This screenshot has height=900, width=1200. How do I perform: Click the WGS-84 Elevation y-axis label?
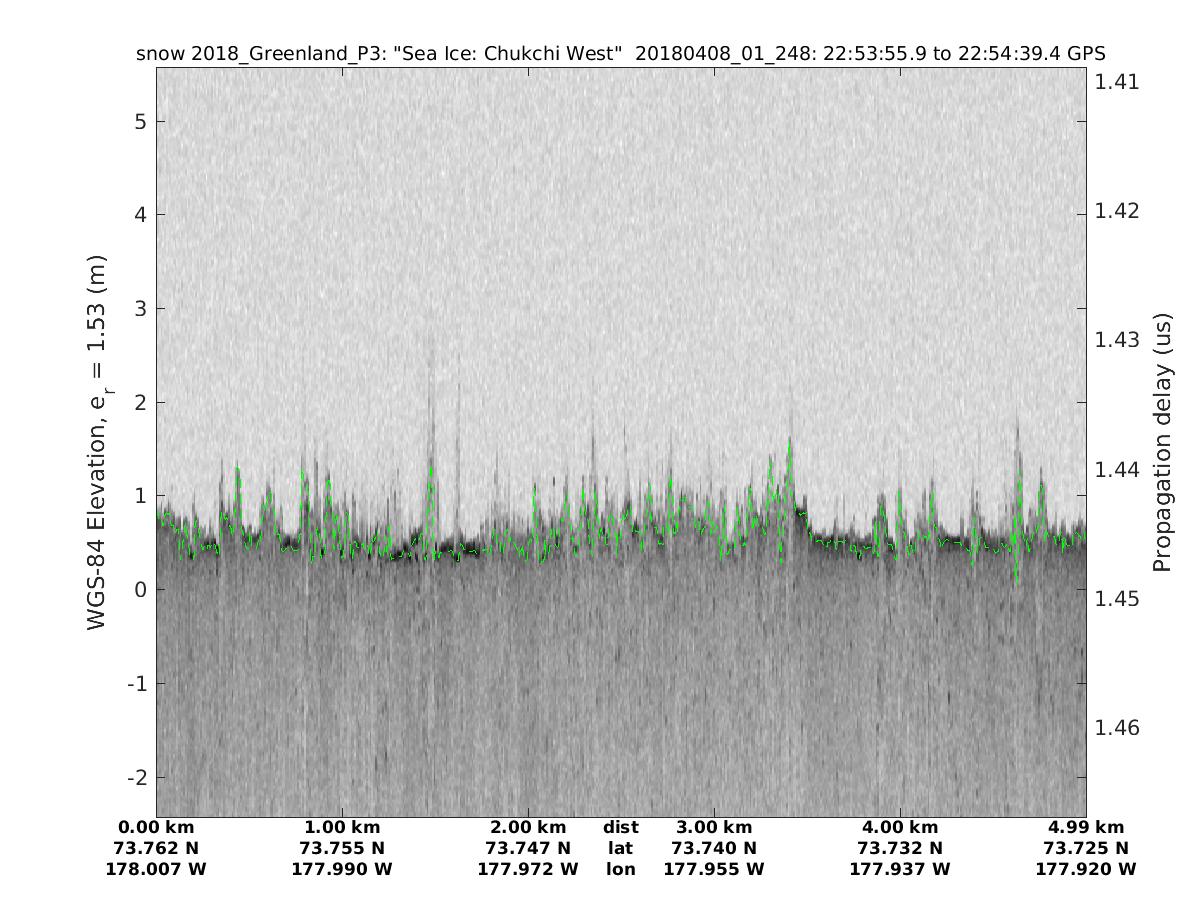[98, 441]
